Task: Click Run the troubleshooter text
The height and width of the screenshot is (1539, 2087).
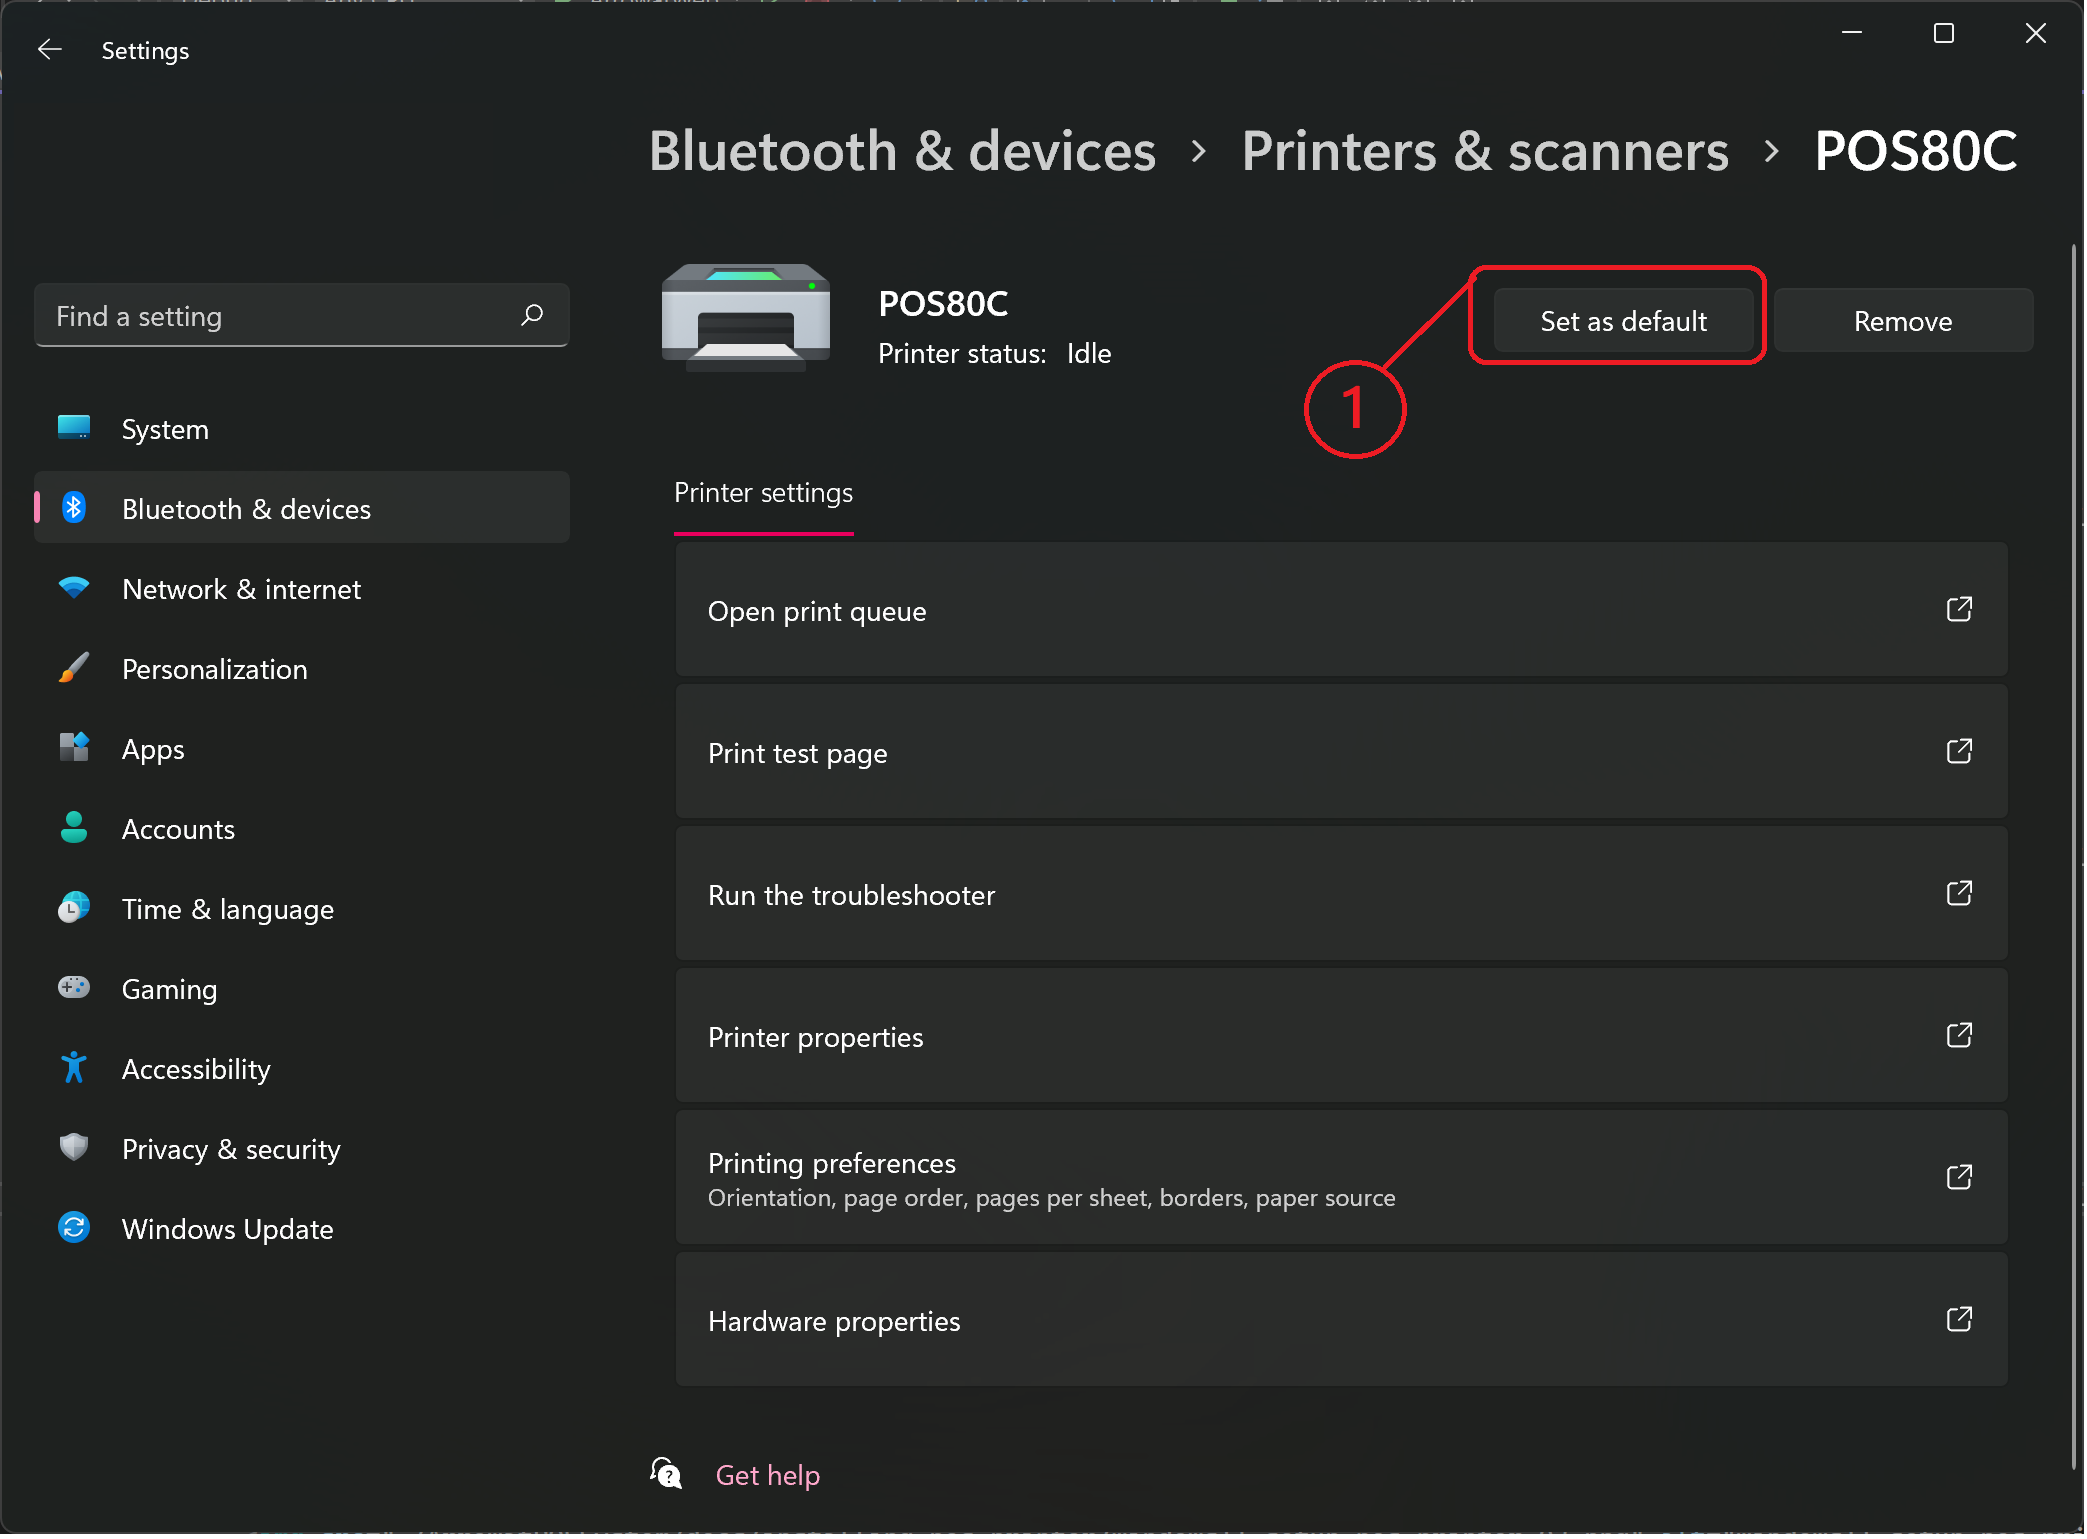Action: (852, 895)
